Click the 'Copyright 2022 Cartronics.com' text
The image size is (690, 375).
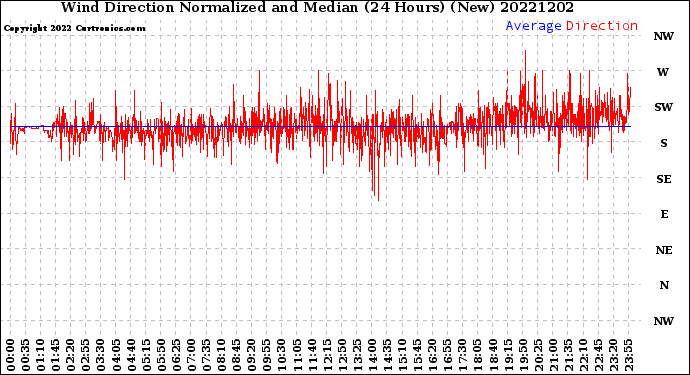click(x=74, y=28)
